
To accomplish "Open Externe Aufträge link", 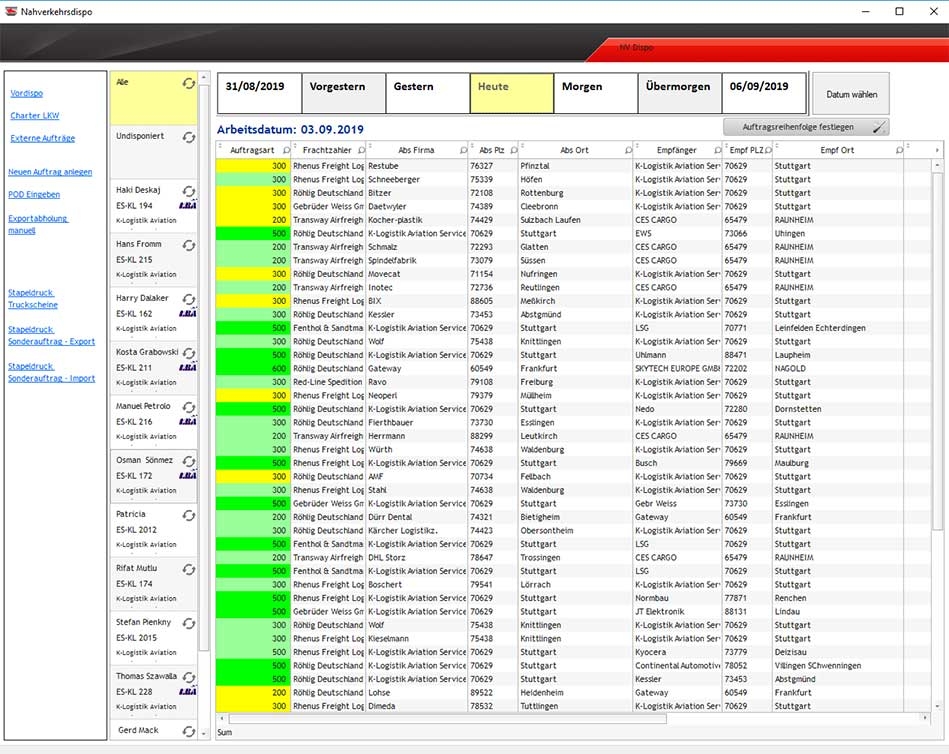I will (x=42, y=138).
